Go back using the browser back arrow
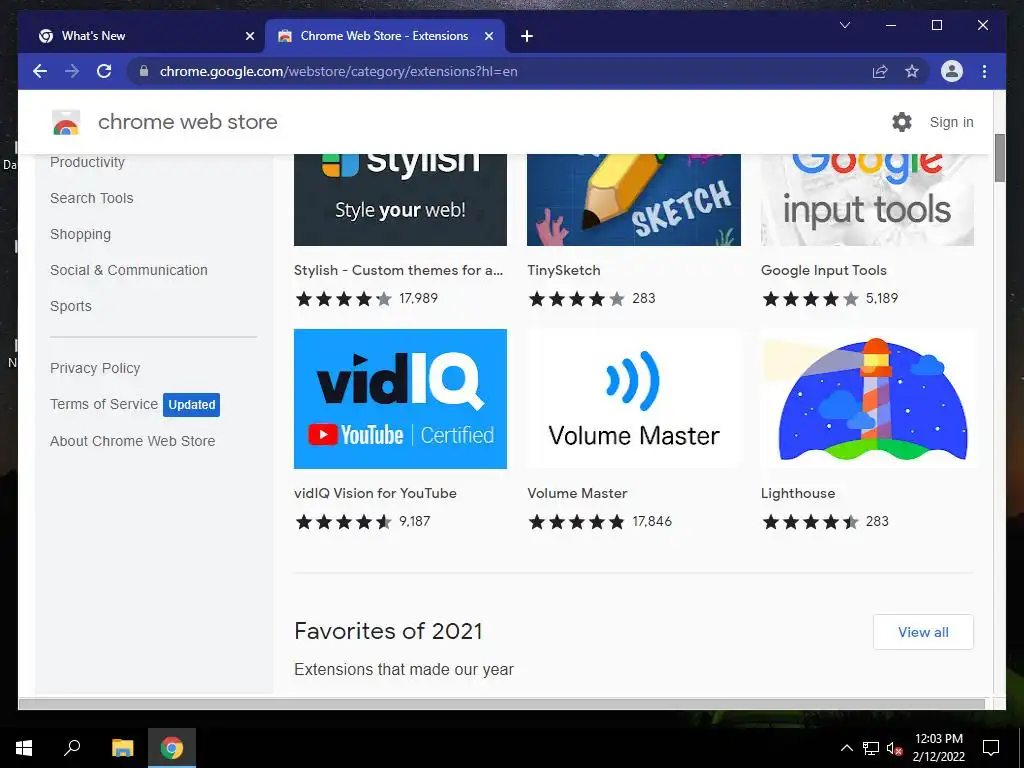1024x768 pixels. (40, 71)
